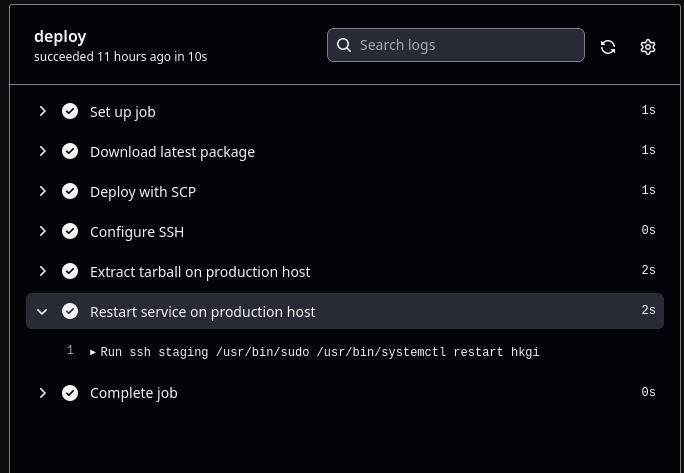
Task: Open the log settings gear menu
Action: pos(648,47)
